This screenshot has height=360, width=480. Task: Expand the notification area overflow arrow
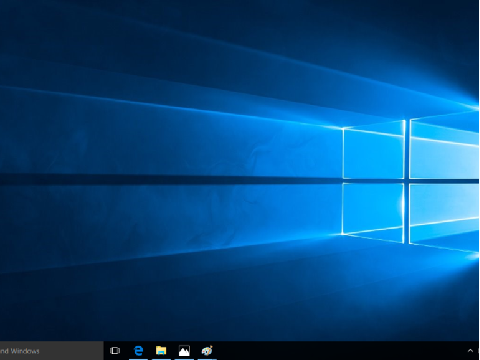(470, 350)
